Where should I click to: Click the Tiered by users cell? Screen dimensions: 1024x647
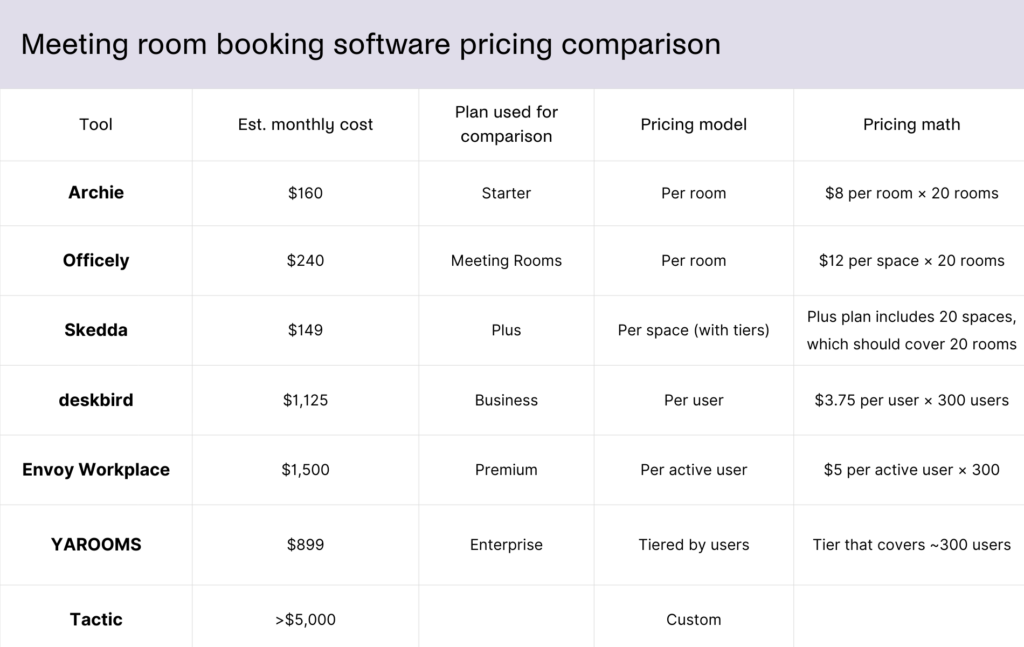click(x=693, y=545)
